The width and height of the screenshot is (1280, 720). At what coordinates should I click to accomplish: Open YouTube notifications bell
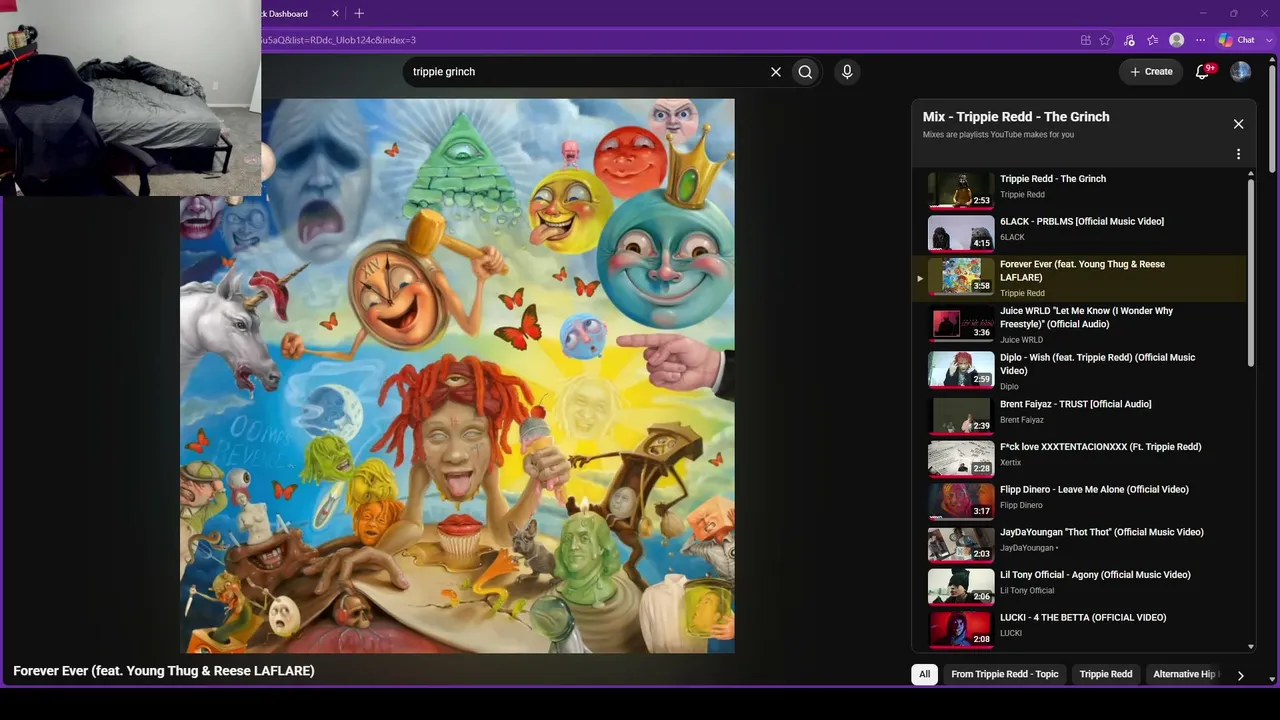point(1203,72)
